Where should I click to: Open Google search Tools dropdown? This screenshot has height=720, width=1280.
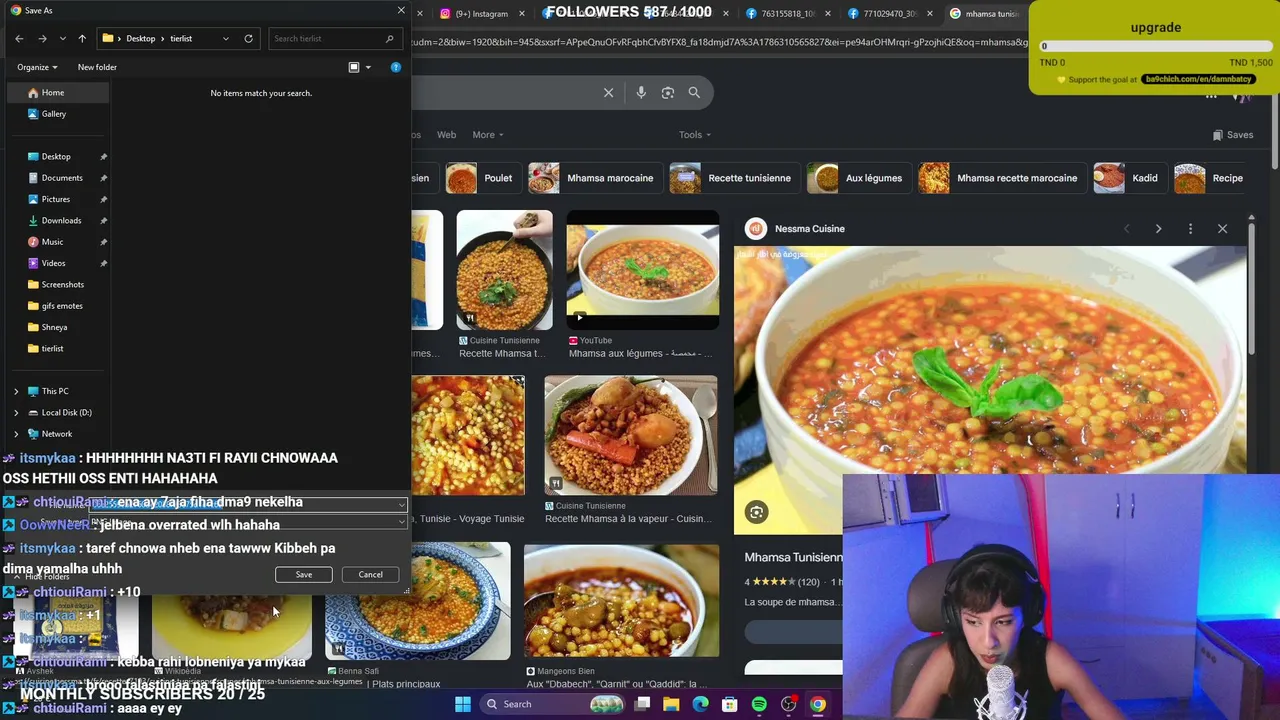tap(695, 135)
